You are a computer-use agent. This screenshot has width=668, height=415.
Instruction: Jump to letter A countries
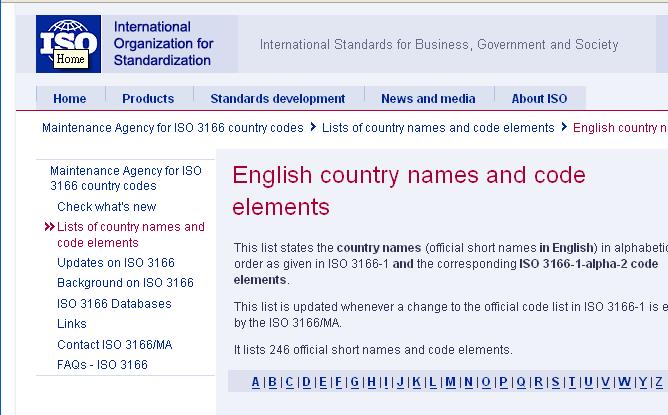(256, 382)
